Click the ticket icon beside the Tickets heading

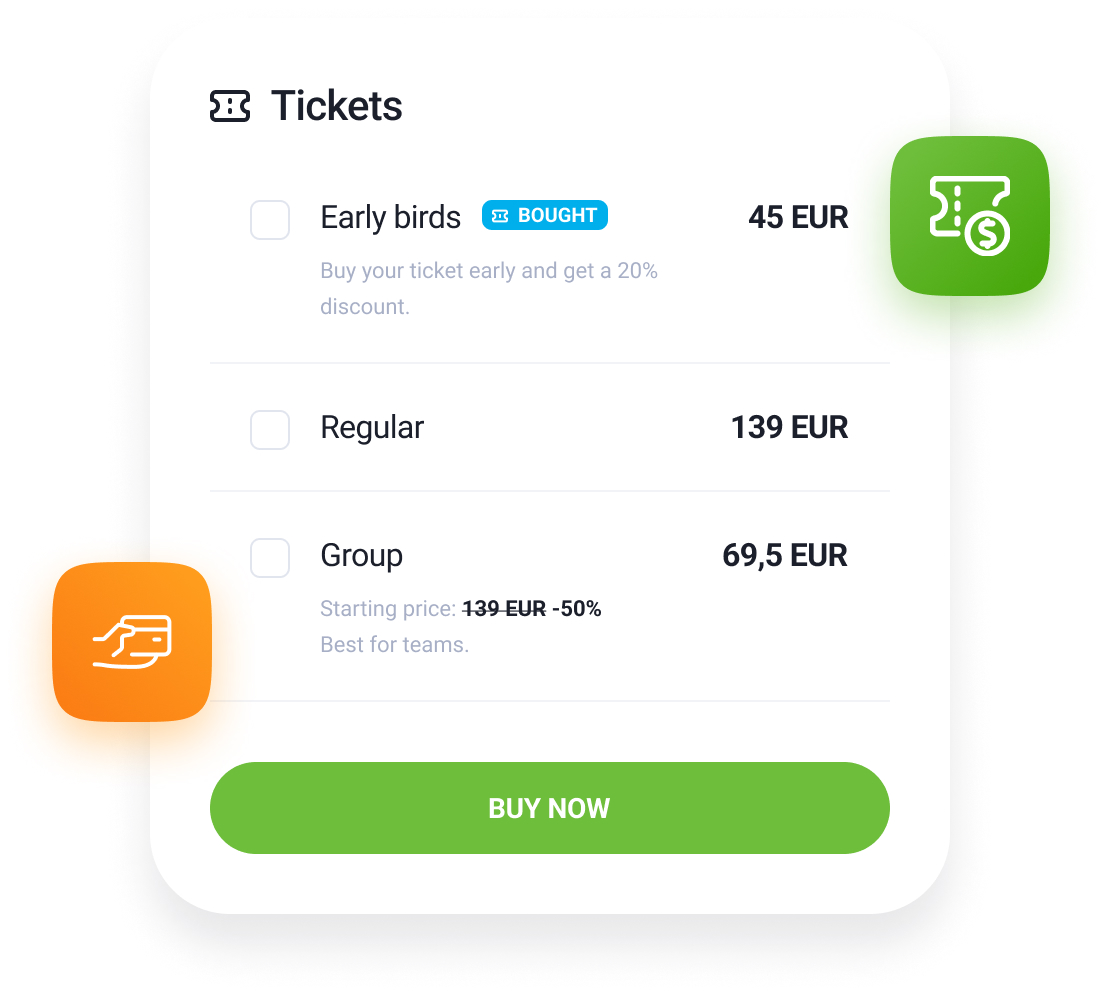point(229,106)
